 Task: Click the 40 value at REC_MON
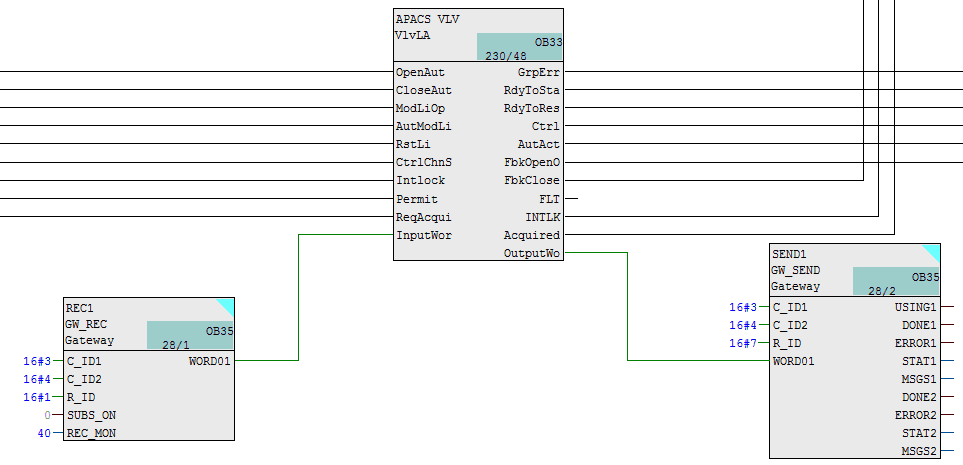click(x=44, y=434)
